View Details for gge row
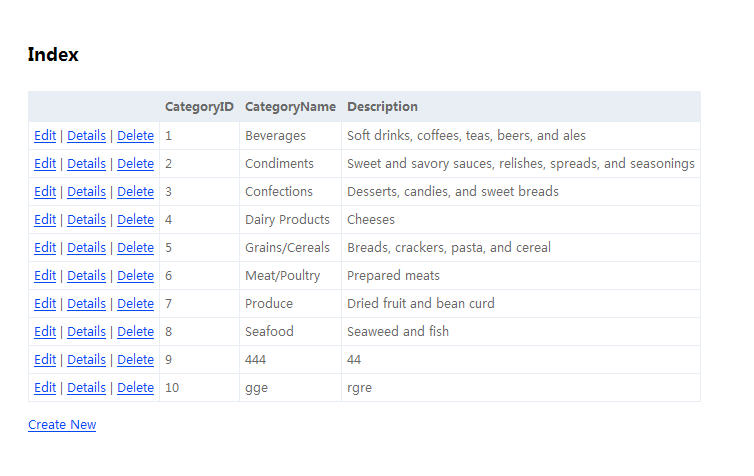 86,388
